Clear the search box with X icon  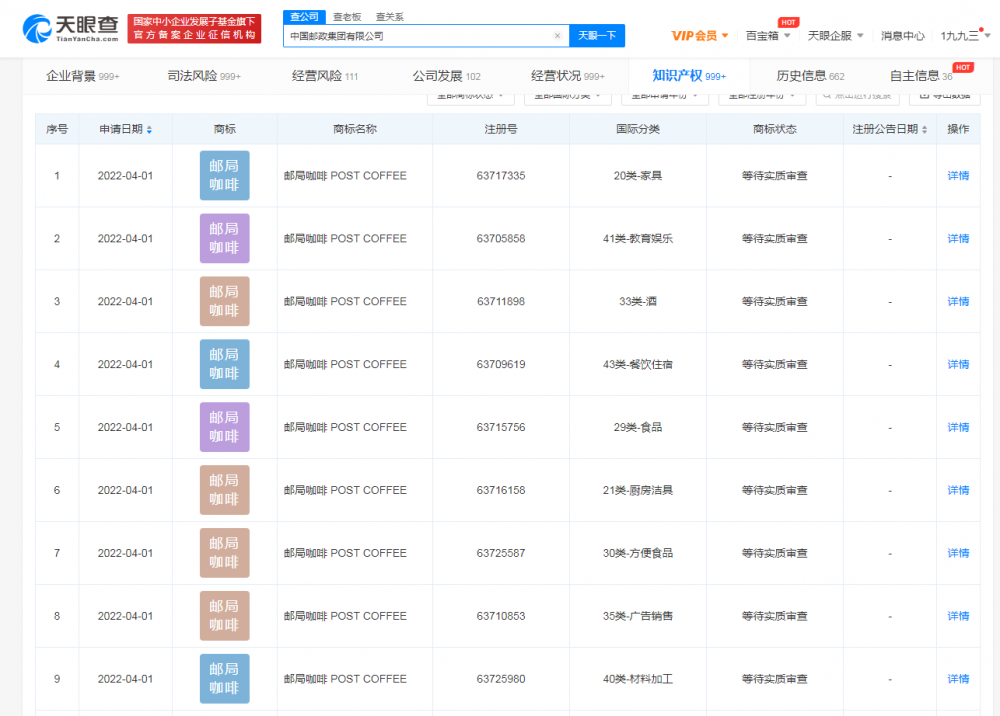pos(557,36)
